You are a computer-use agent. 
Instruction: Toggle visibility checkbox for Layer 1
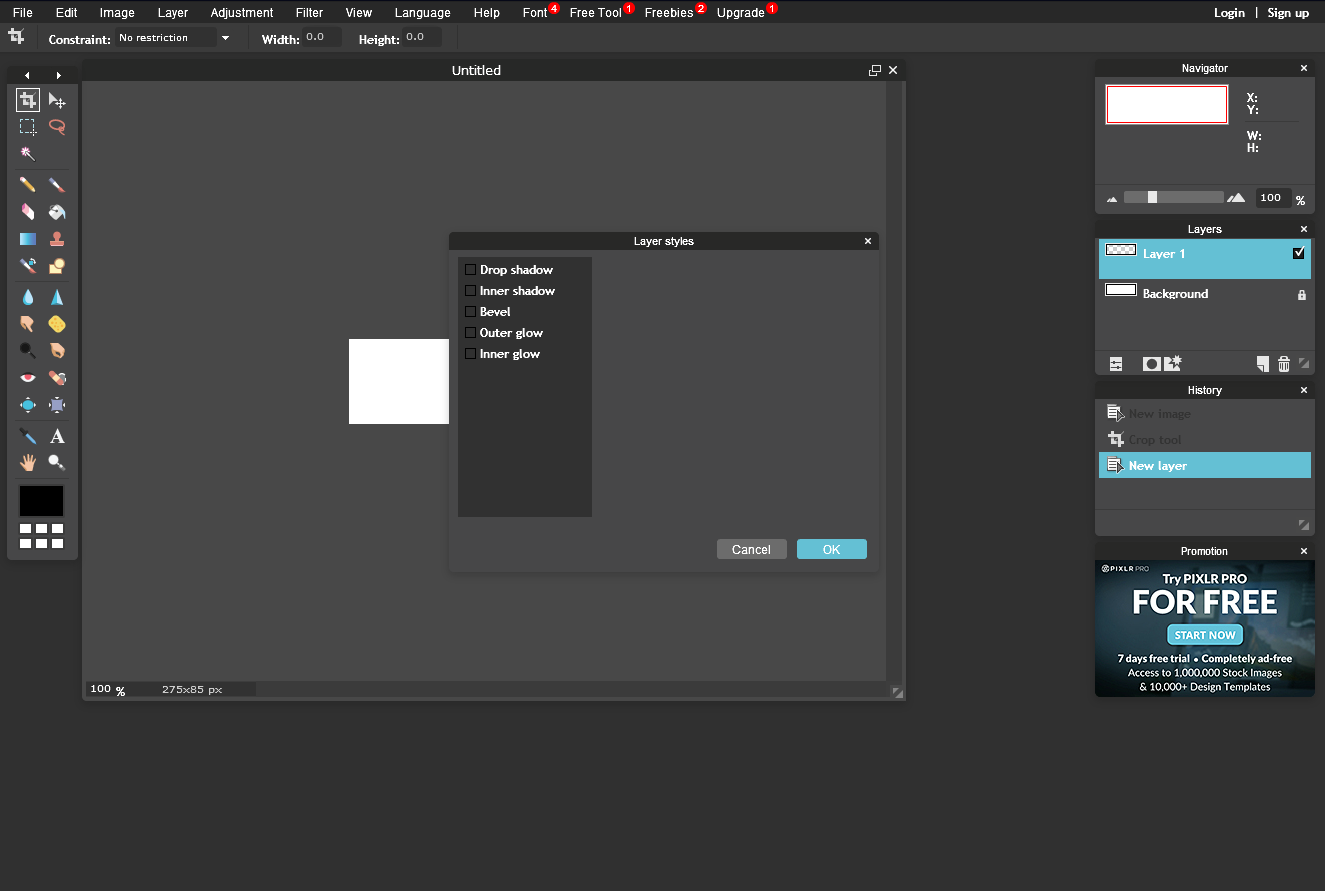point(1298,253)
